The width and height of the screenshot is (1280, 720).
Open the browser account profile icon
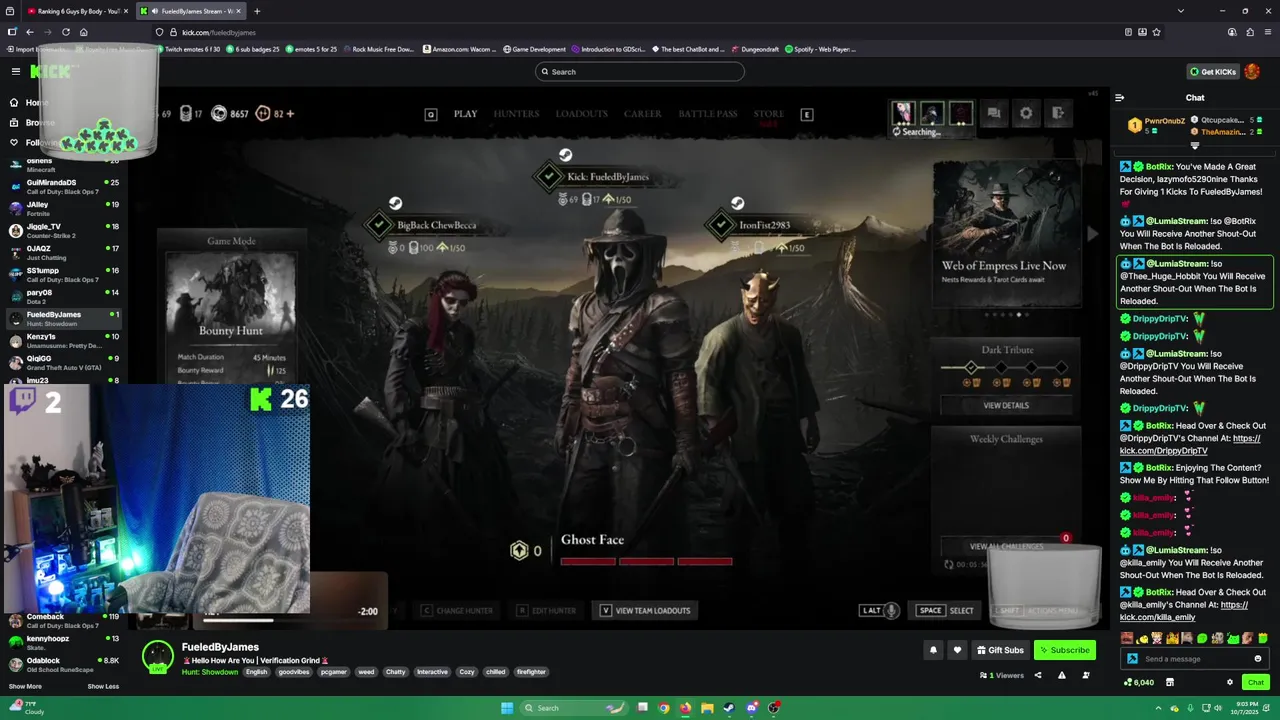coord(1232,32)
